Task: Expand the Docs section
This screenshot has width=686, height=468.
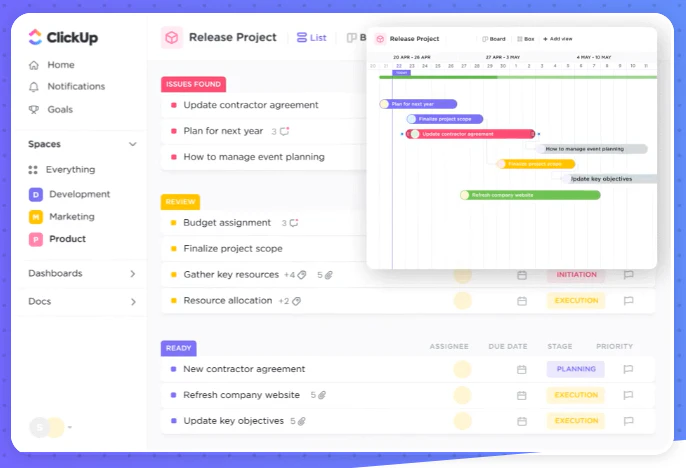Action: click(133, 302)
